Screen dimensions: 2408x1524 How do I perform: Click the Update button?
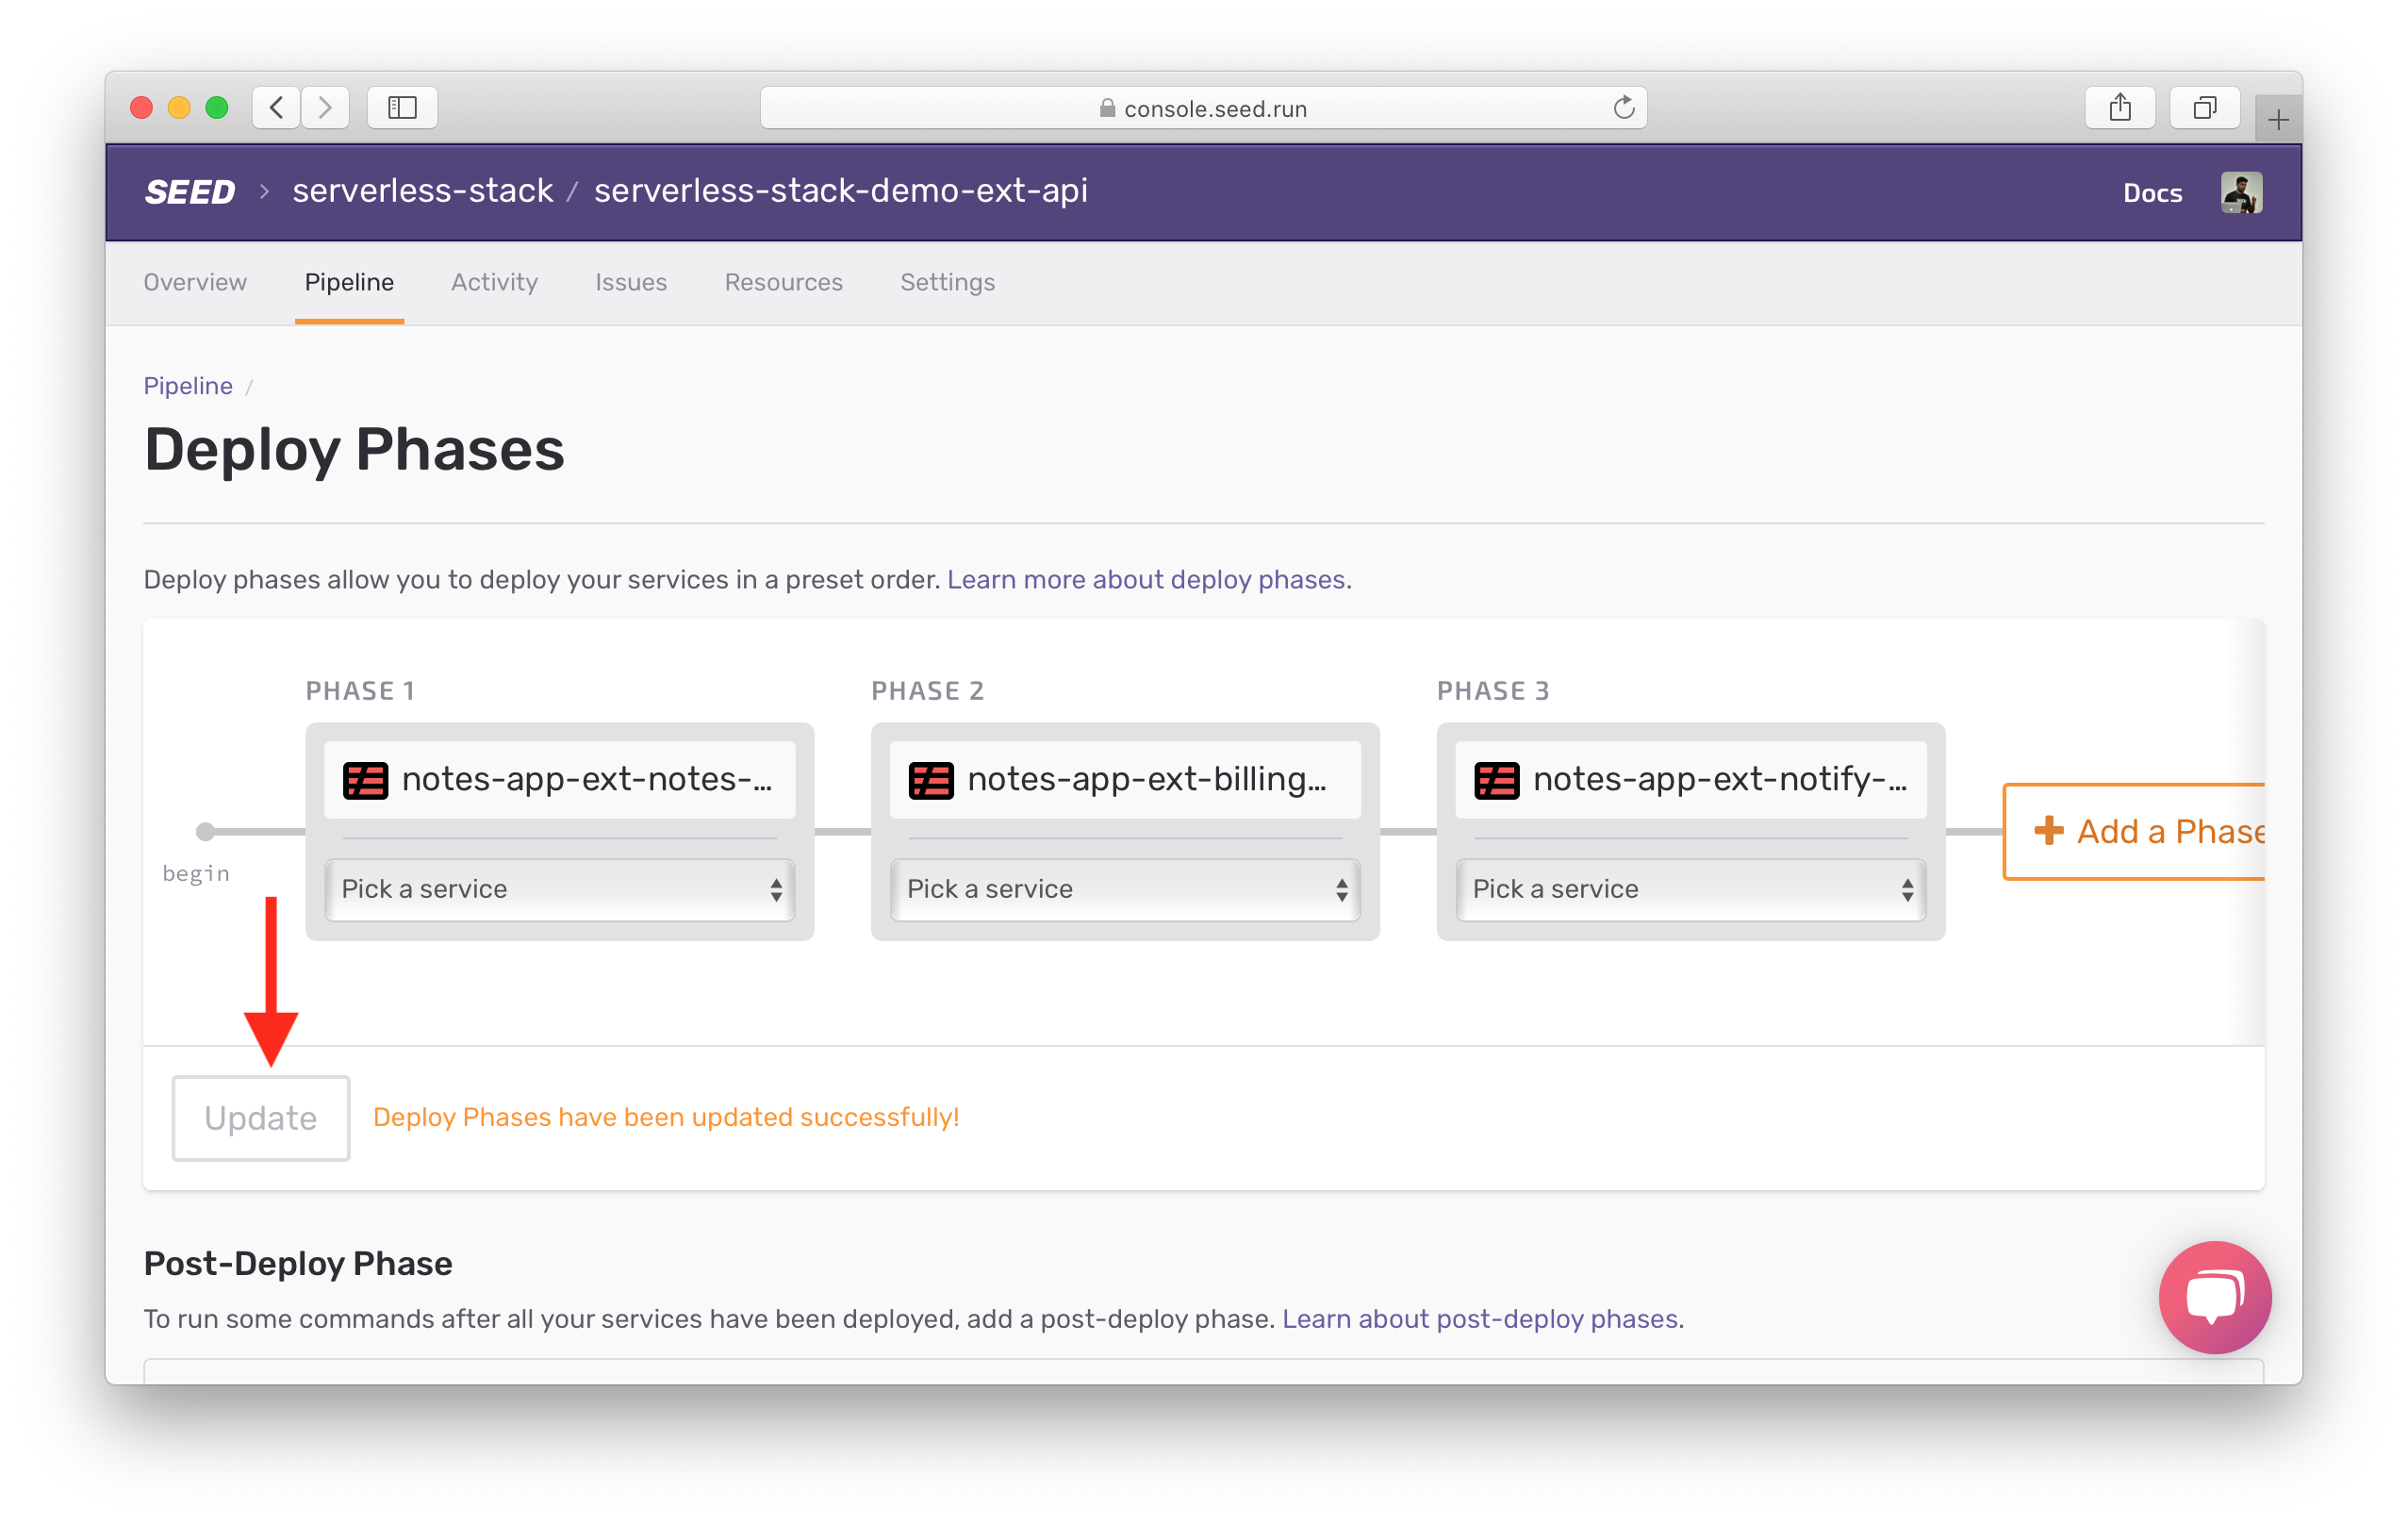pyautogui.click(x=260, y=1117)
